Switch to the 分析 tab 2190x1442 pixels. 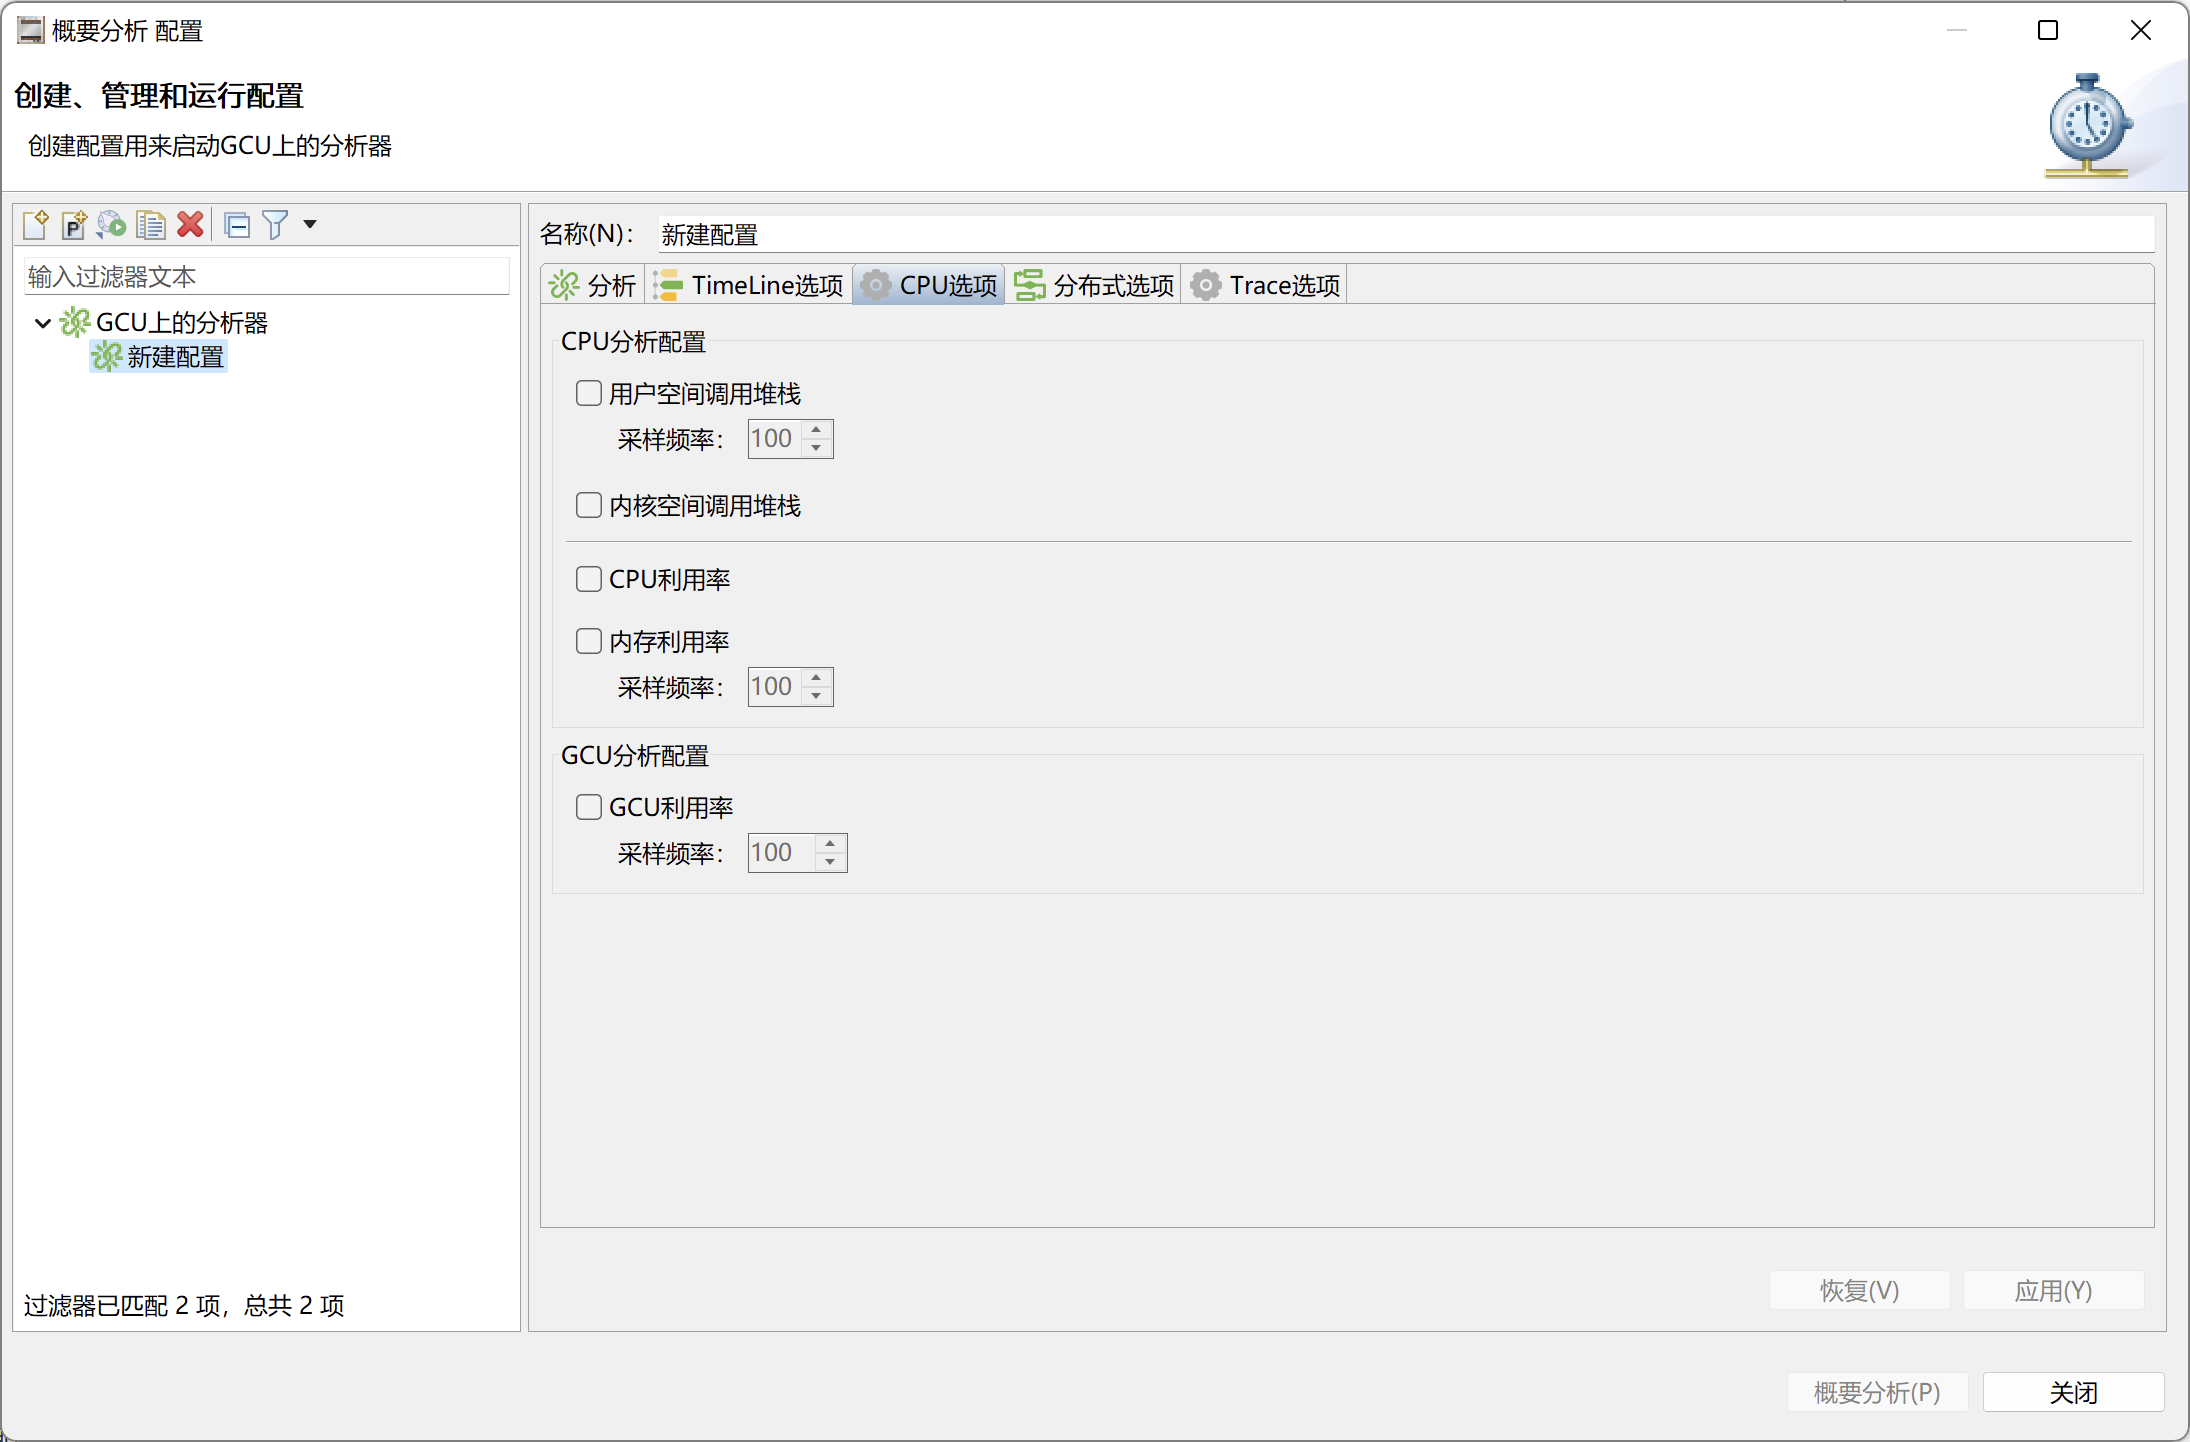593,285
